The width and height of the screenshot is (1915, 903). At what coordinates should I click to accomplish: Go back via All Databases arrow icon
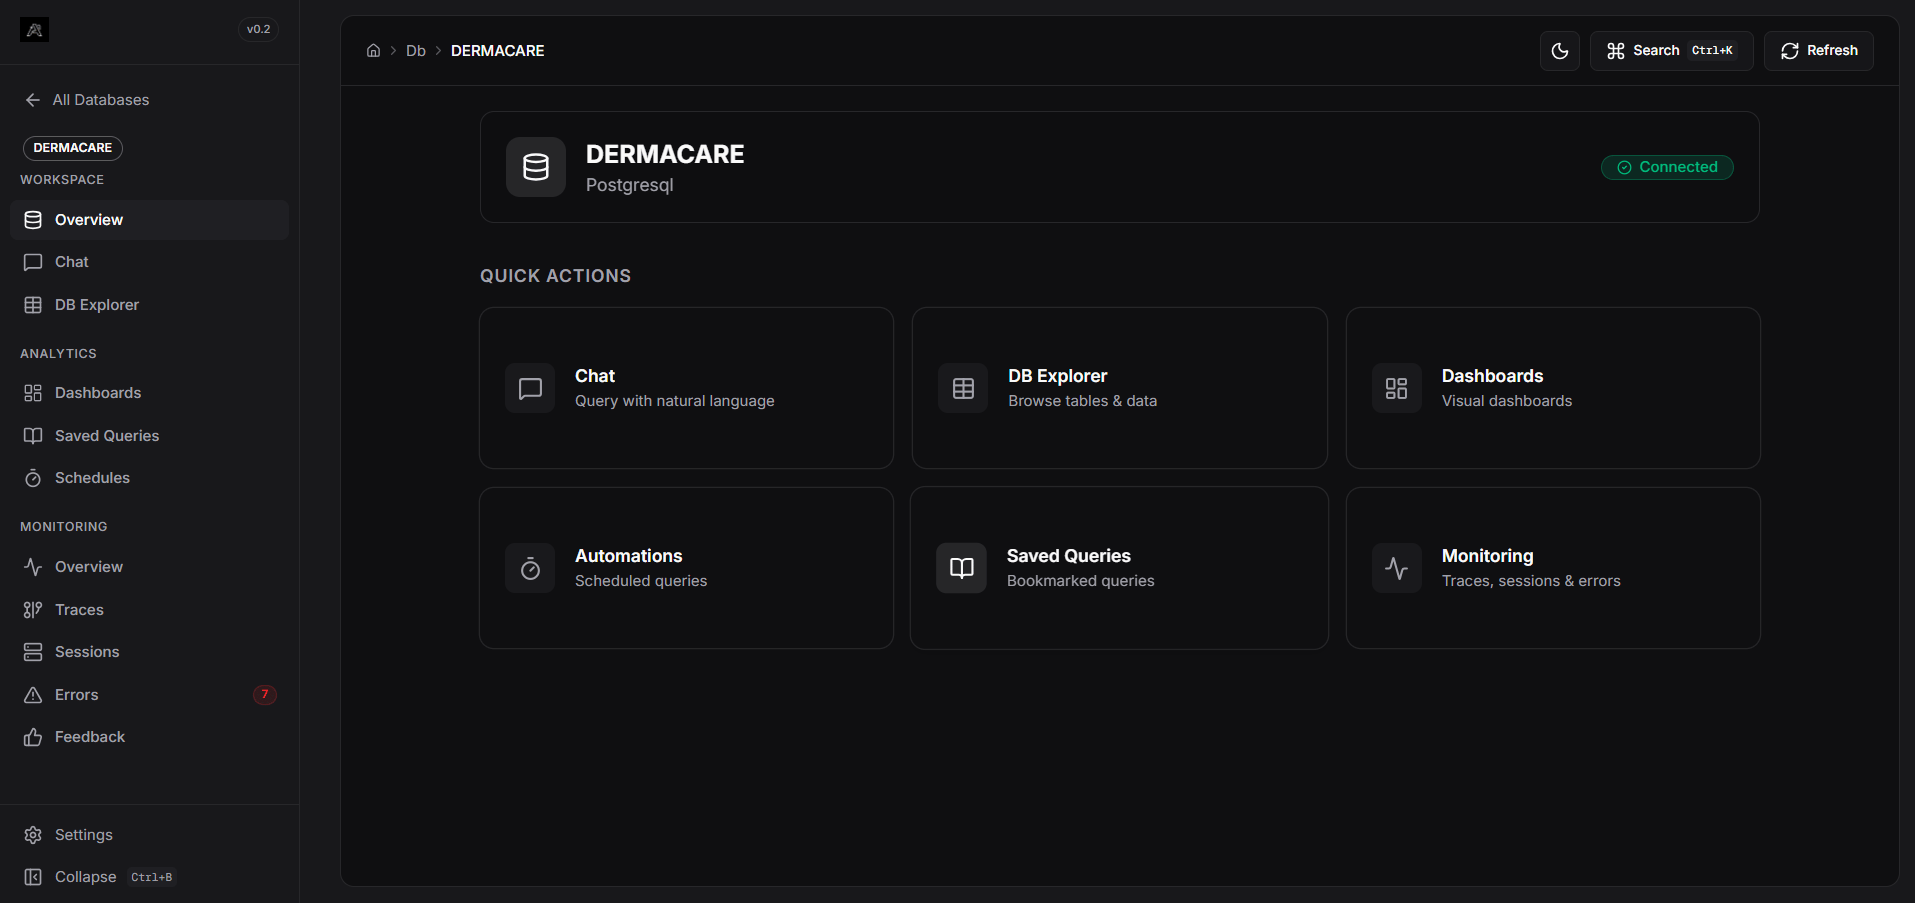point(33,100)
